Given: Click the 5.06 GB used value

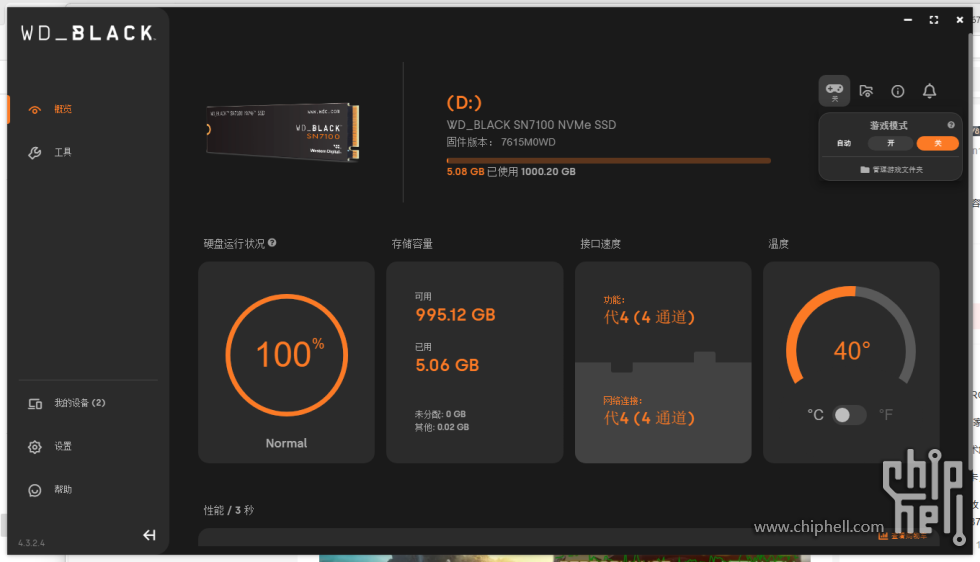Looking at the screenshot, I should tap(447, 365).
